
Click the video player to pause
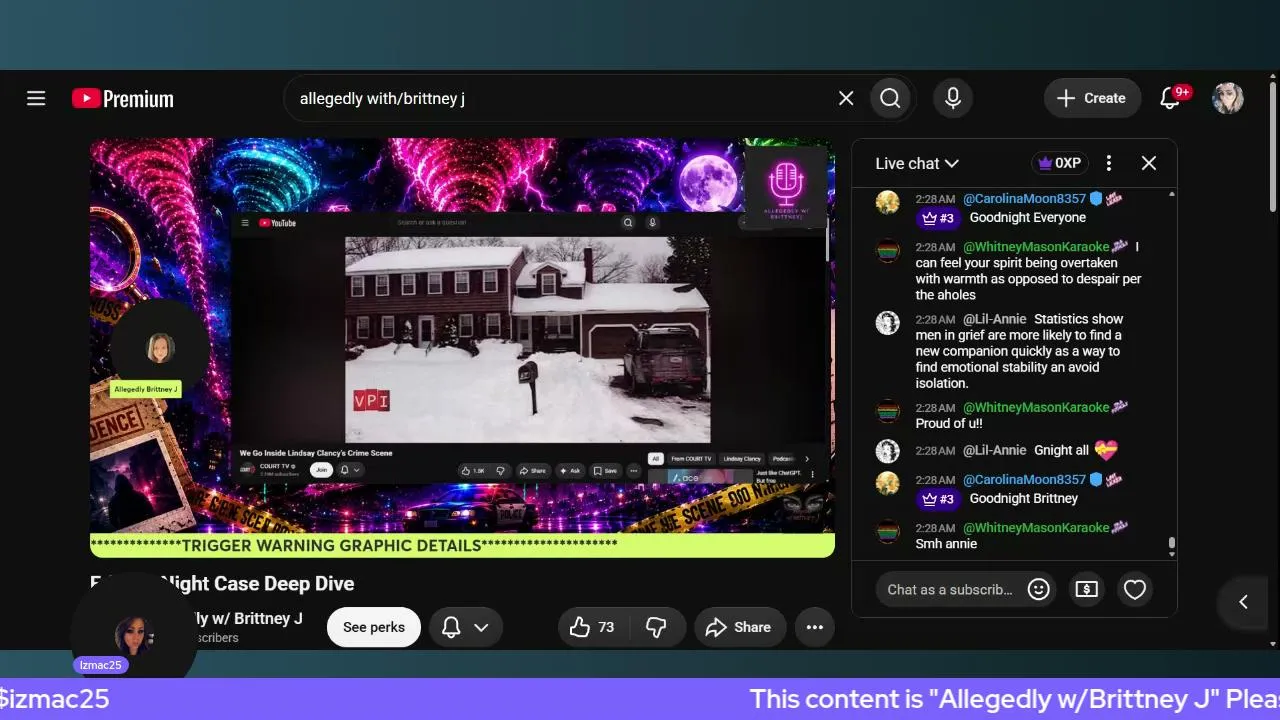[462, 347]
